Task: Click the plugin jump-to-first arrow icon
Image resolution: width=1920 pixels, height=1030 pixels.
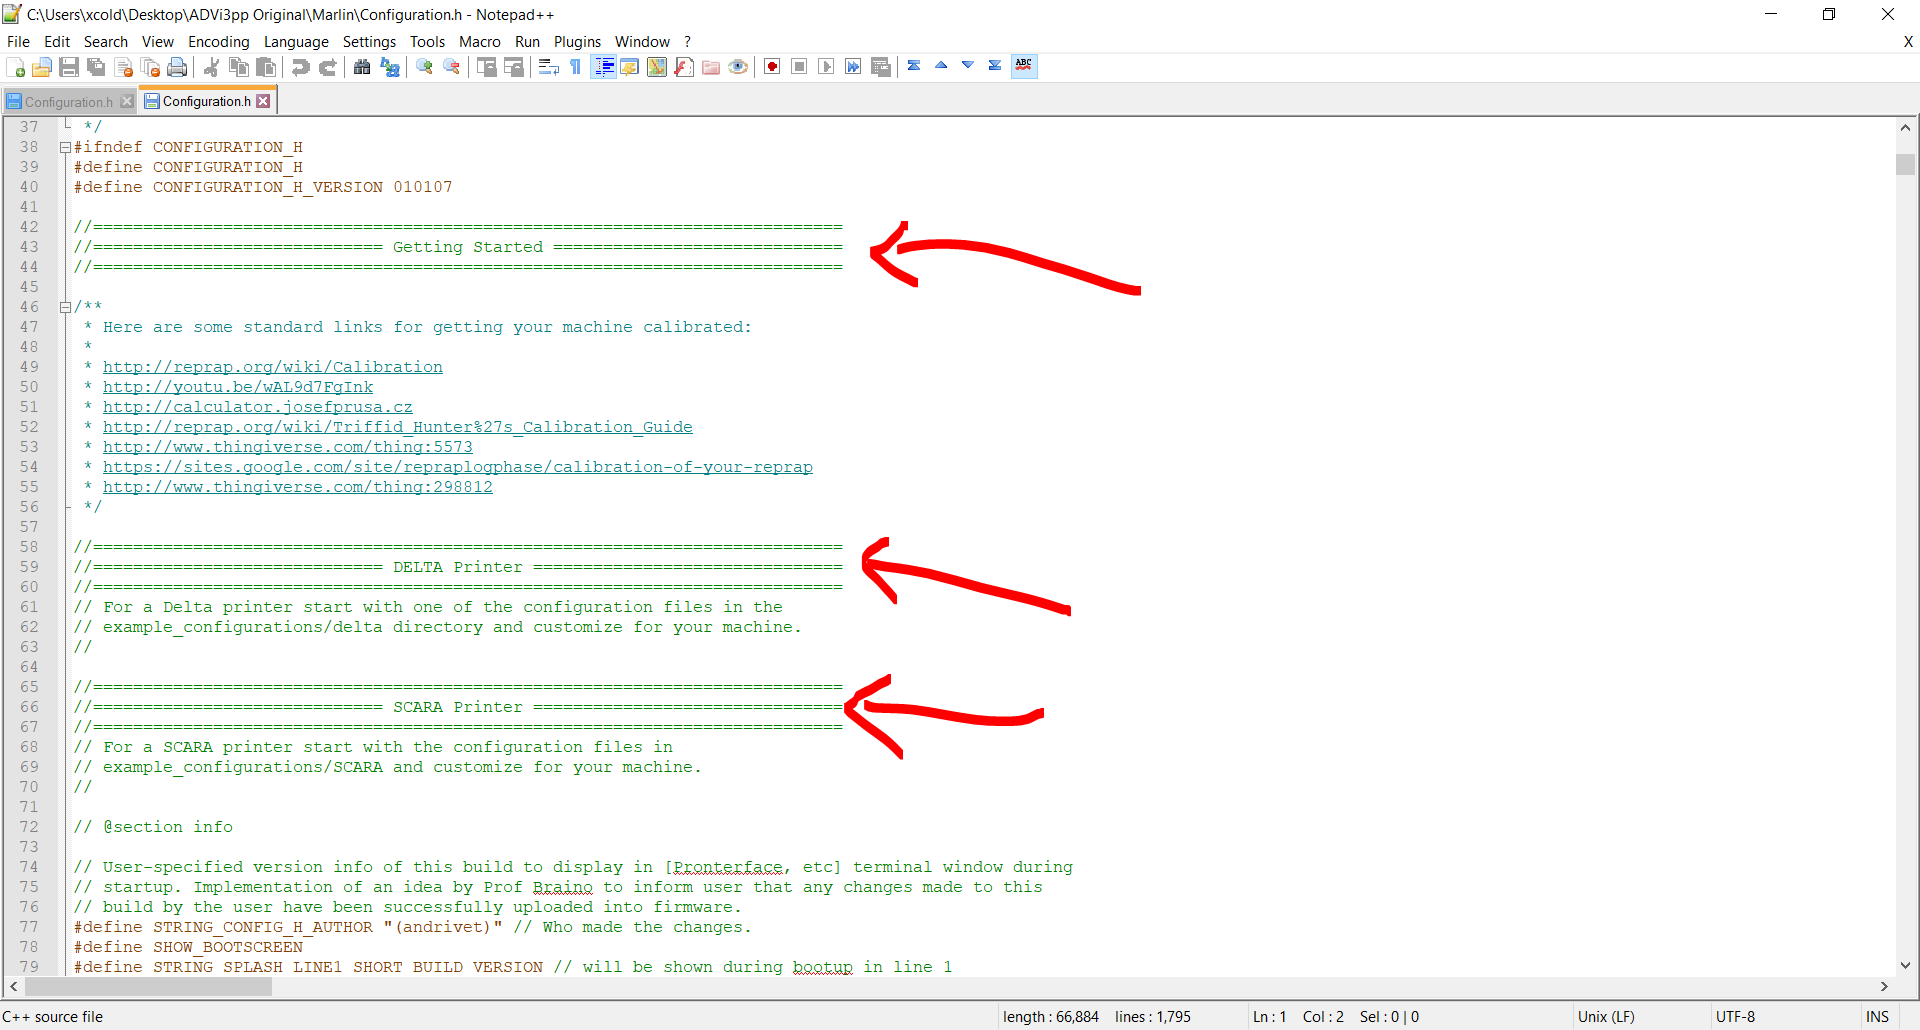Action: click(914, 66)
